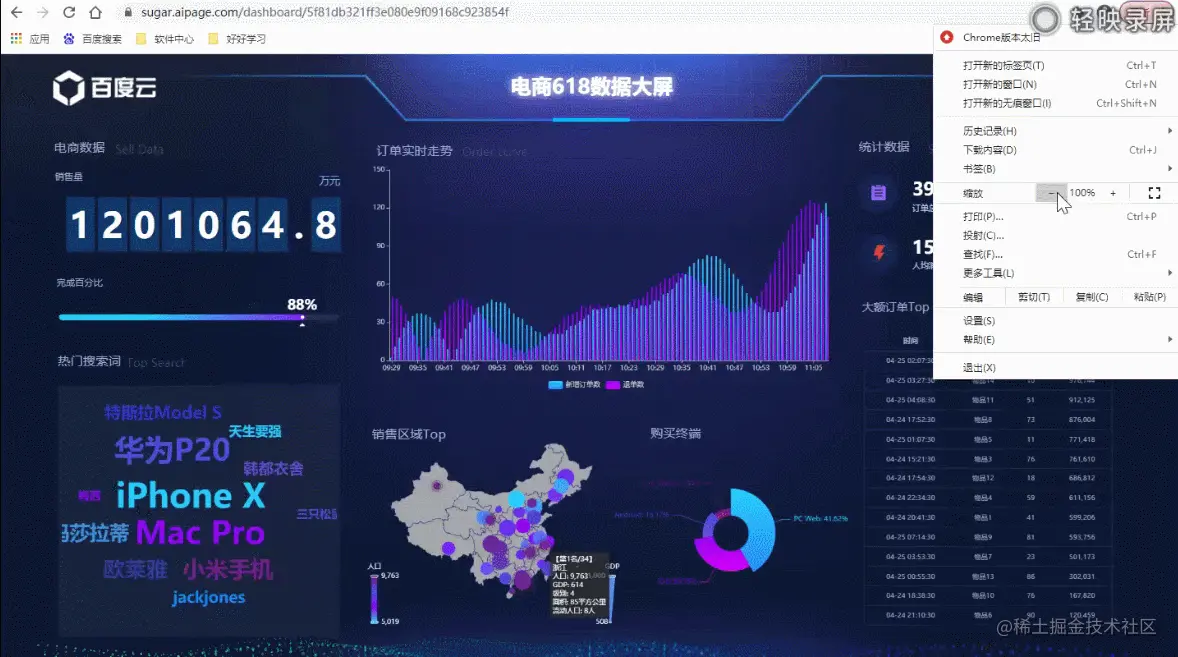Image resolution: width=1178 pixels, height=657 pixels.
Task: Choose 打开新的窗口(N)
Action: [1055, 84]
